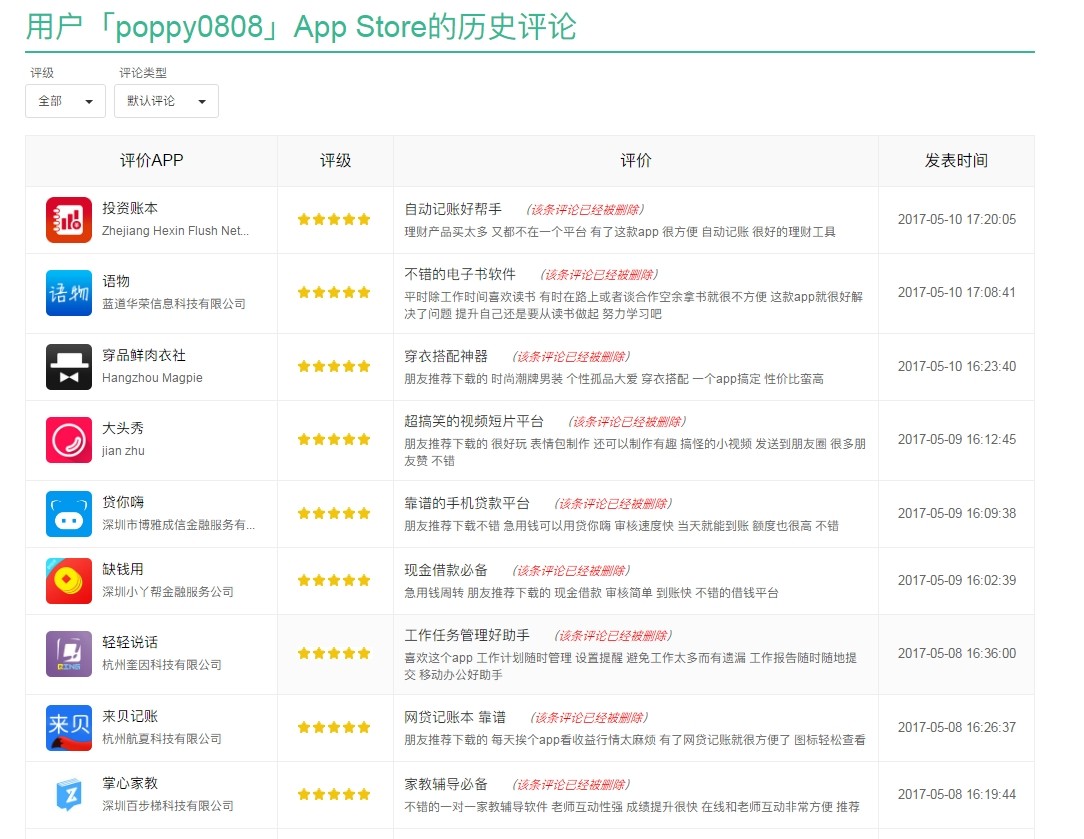Expand the 评级 rating dropdown
Image resolution: width=1084 pixels, height=839 pixels.
[x=65, y=101]
